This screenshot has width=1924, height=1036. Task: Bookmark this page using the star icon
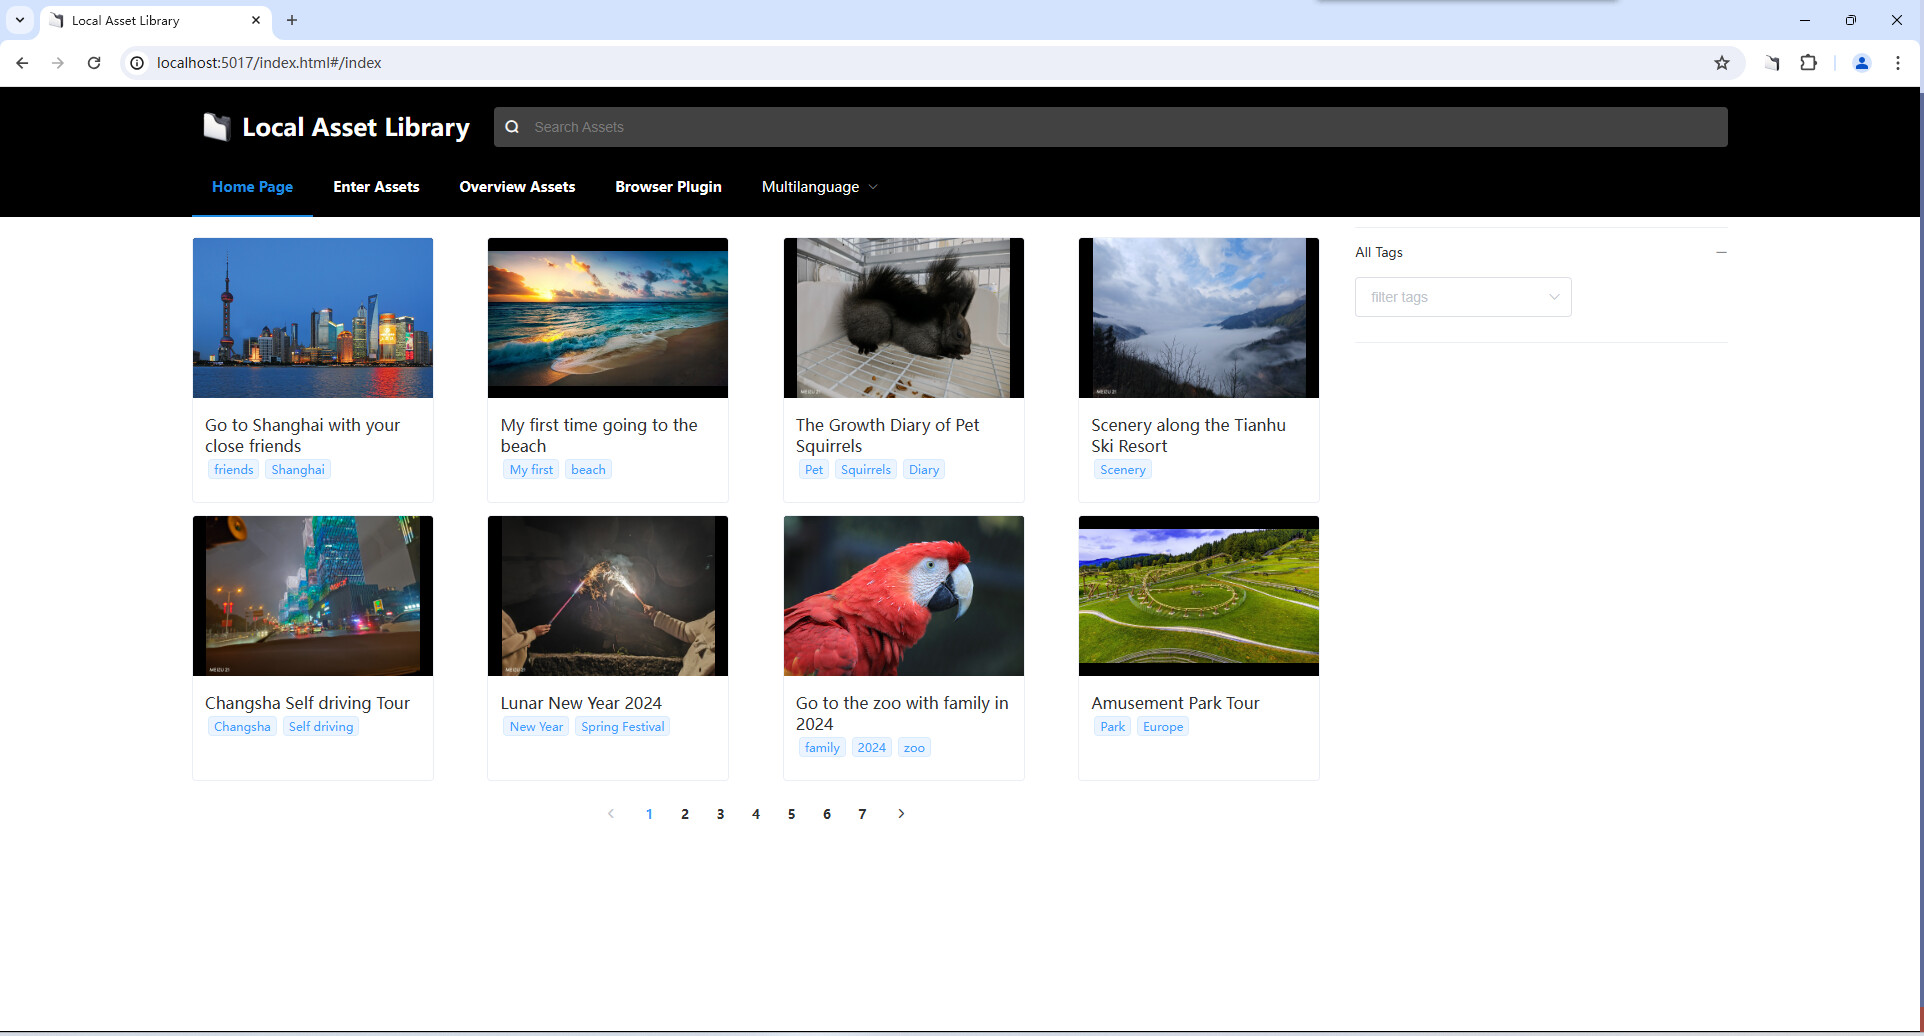coord(1722,62)
